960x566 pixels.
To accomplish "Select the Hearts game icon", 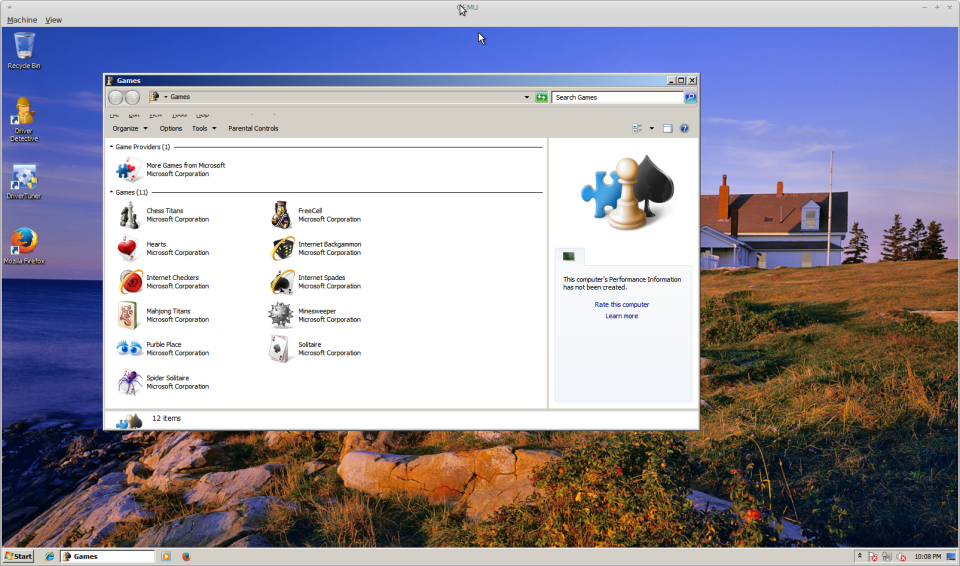I will click(128, 248).
